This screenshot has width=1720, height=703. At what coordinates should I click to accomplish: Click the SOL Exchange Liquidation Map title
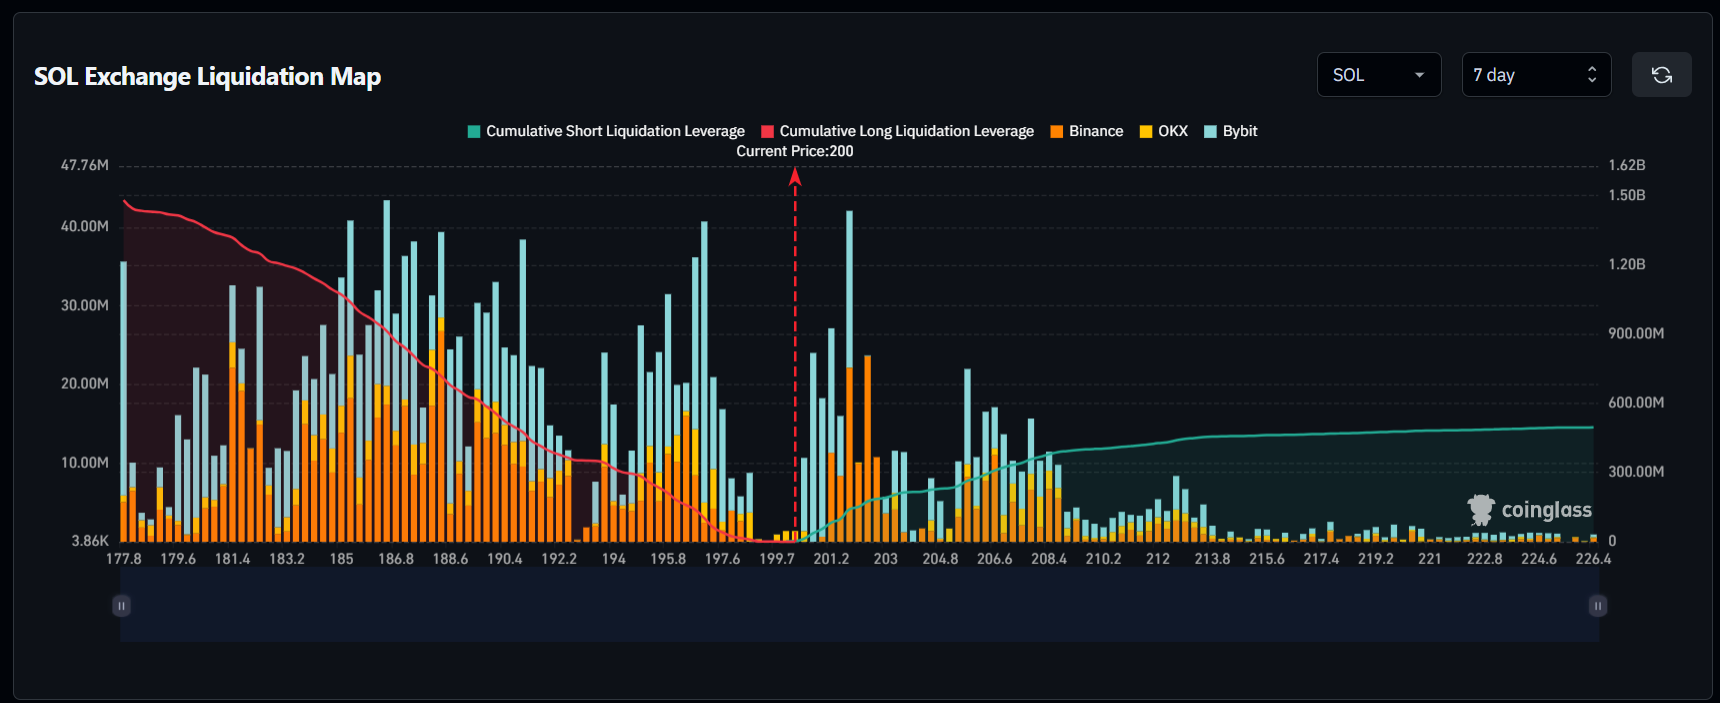coord(207,77)
